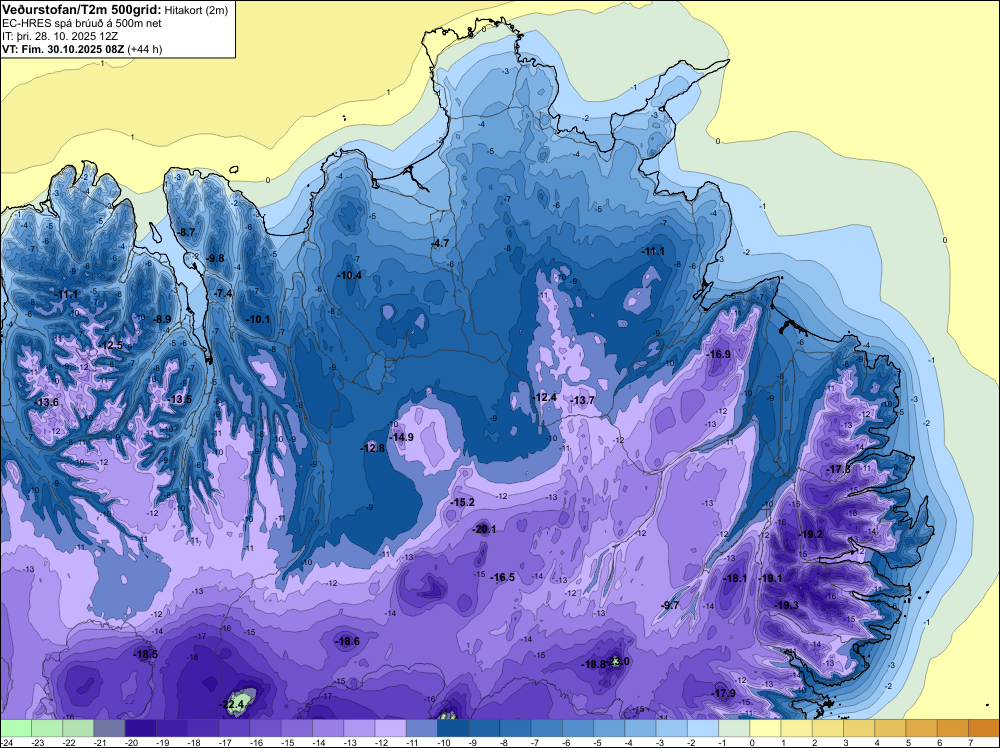
Task: Pick the pale yellow legend swatch at 0
Action: tap(765, 728)
